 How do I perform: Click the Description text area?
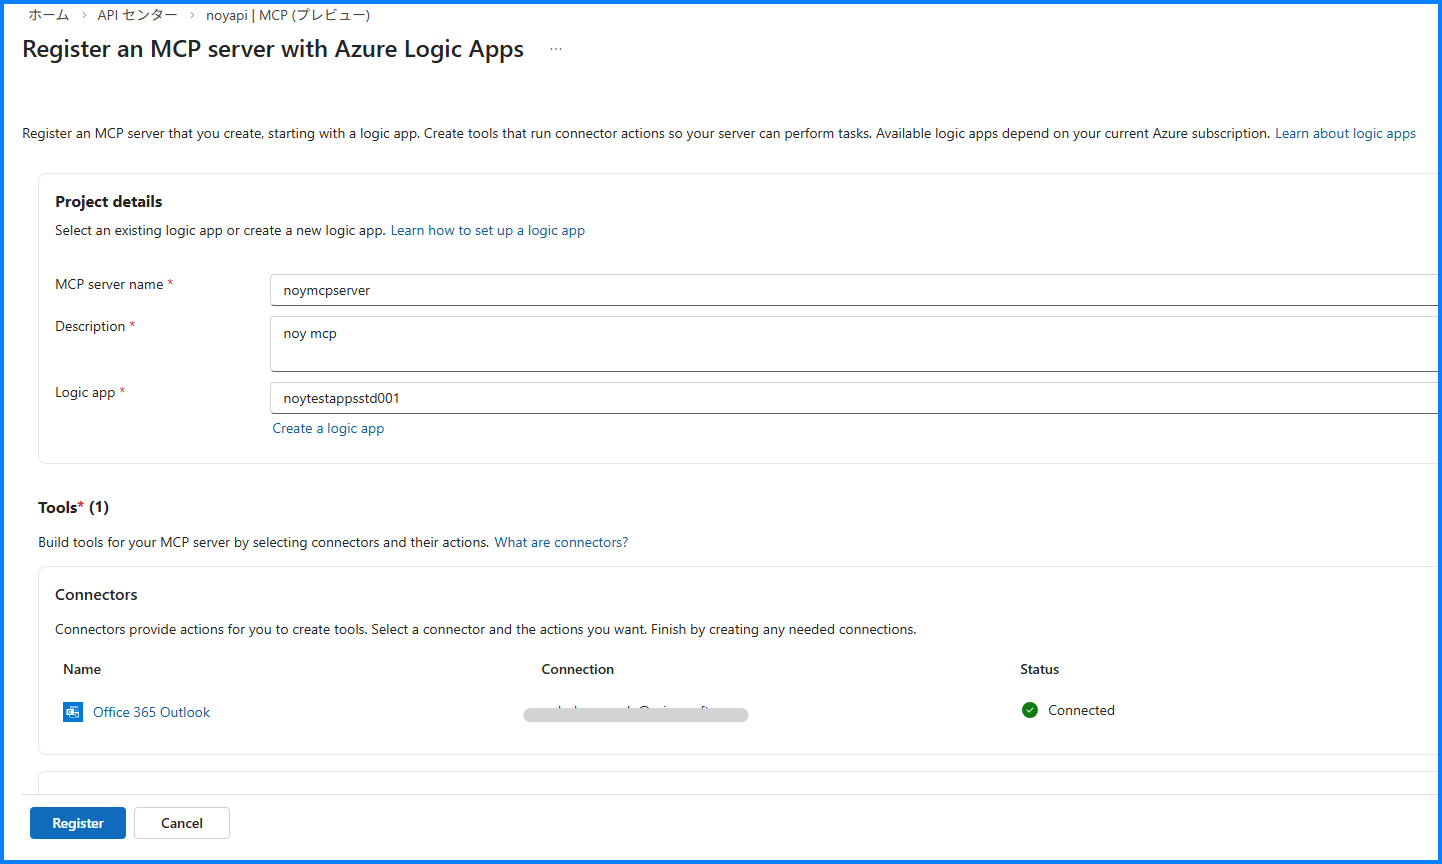(855, 344)
